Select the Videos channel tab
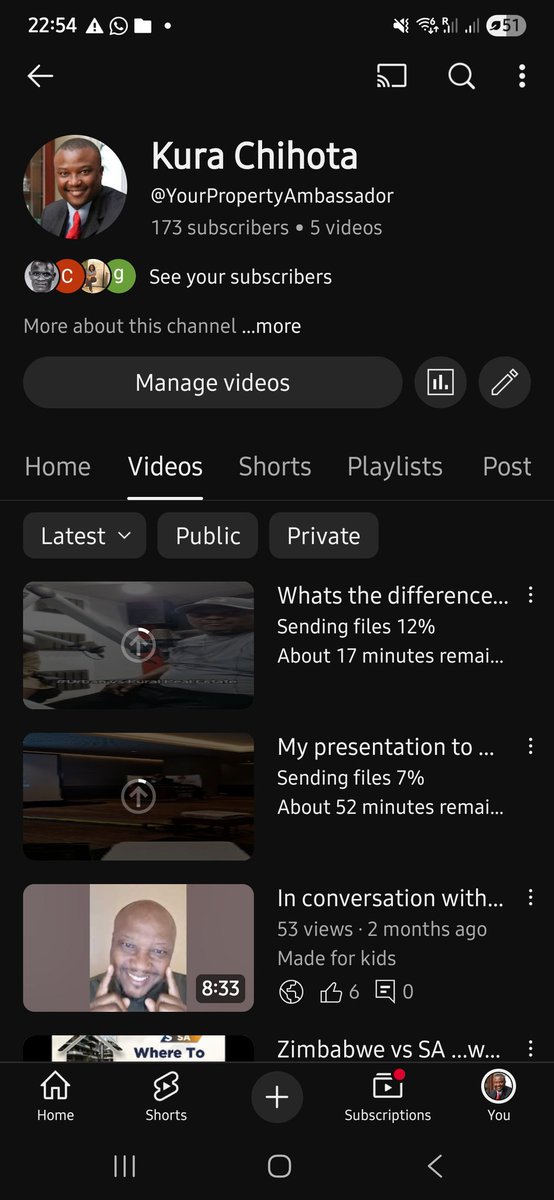Image resolution: width=554 pixels, height=1200 pixels. point(165,467)
